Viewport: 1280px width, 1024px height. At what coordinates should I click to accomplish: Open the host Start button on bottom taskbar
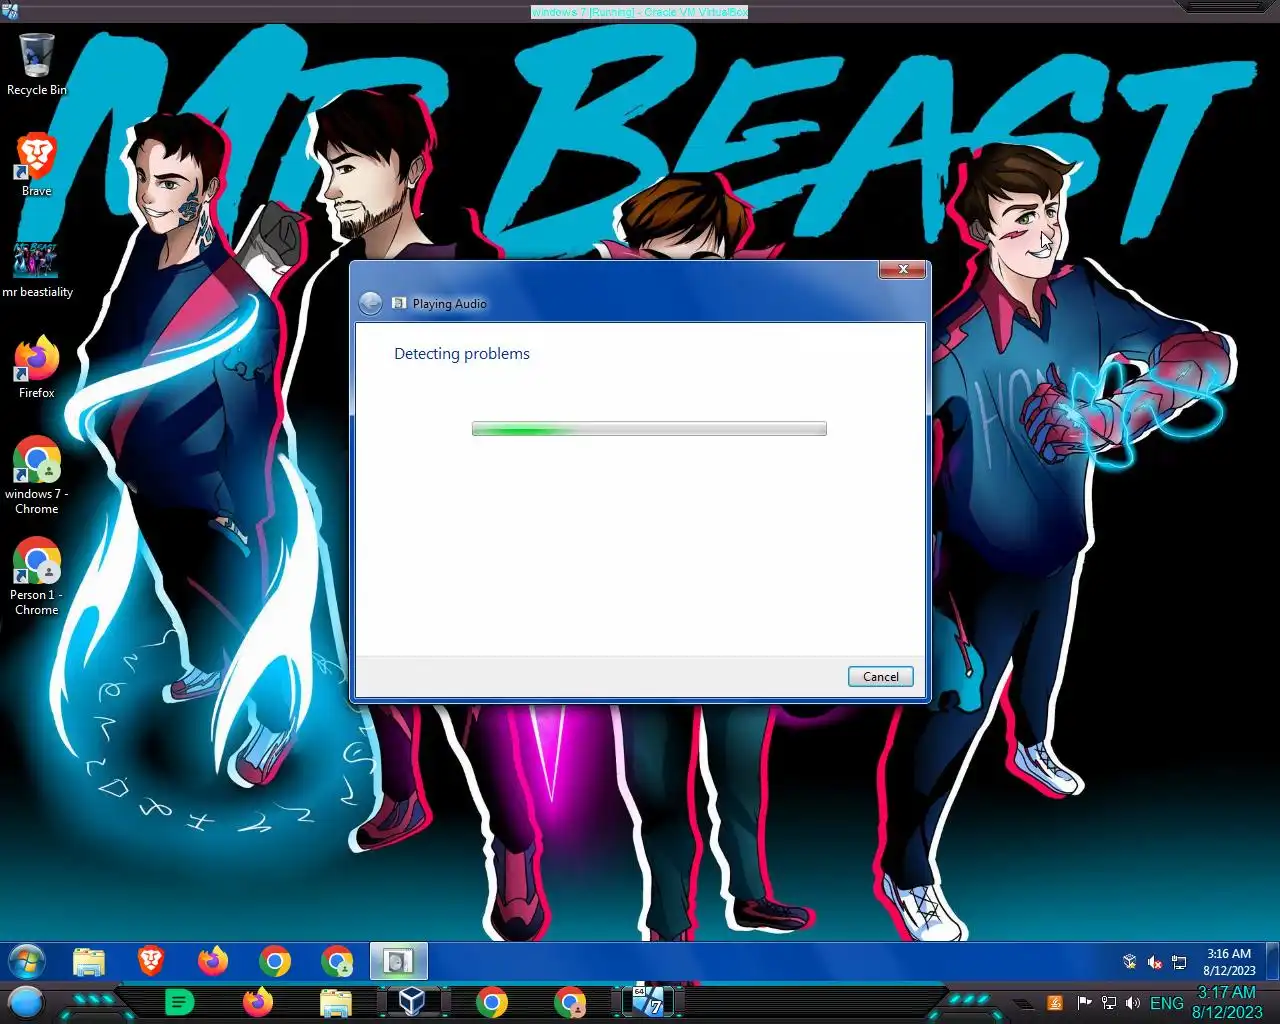(26, 1002)
